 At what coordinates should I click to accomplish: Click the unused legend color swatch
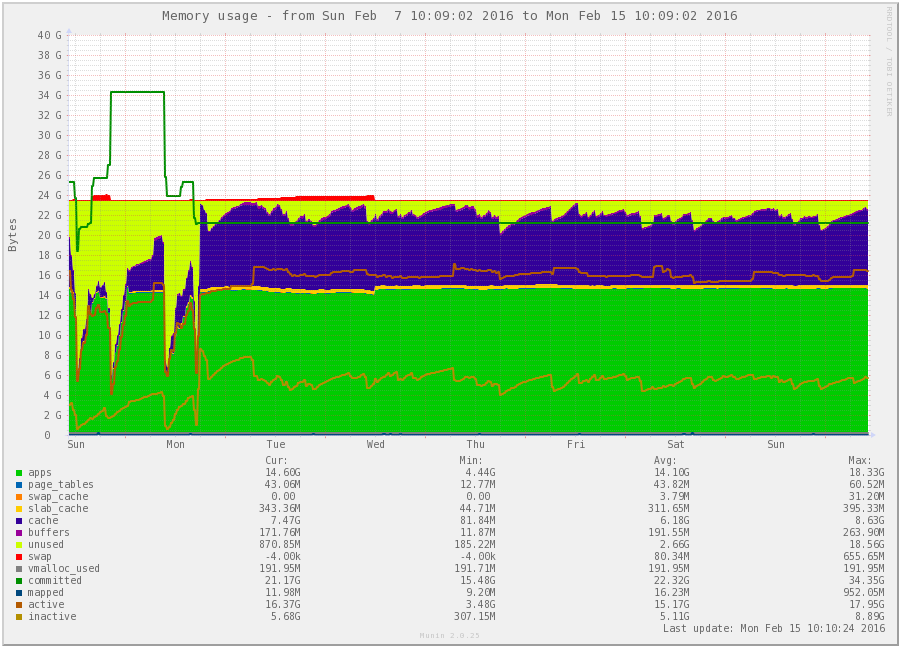click(19, 545)
